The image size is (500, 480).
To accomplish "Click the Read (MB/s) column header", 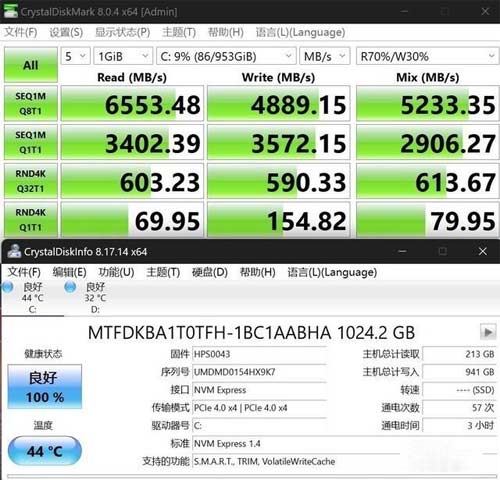I will click(x=132, y=77).
